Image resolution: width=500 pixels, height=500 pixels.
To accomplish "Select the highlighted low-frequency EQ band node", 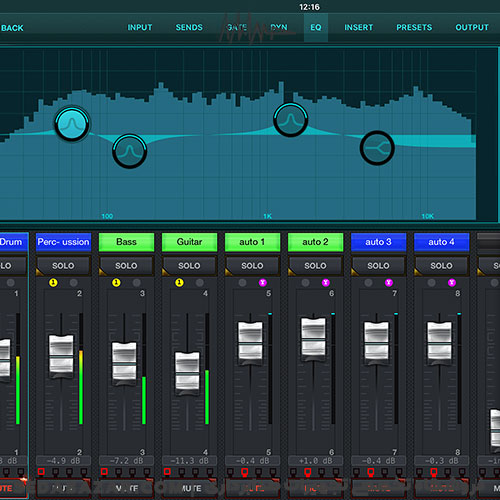I will coord(72,124).
